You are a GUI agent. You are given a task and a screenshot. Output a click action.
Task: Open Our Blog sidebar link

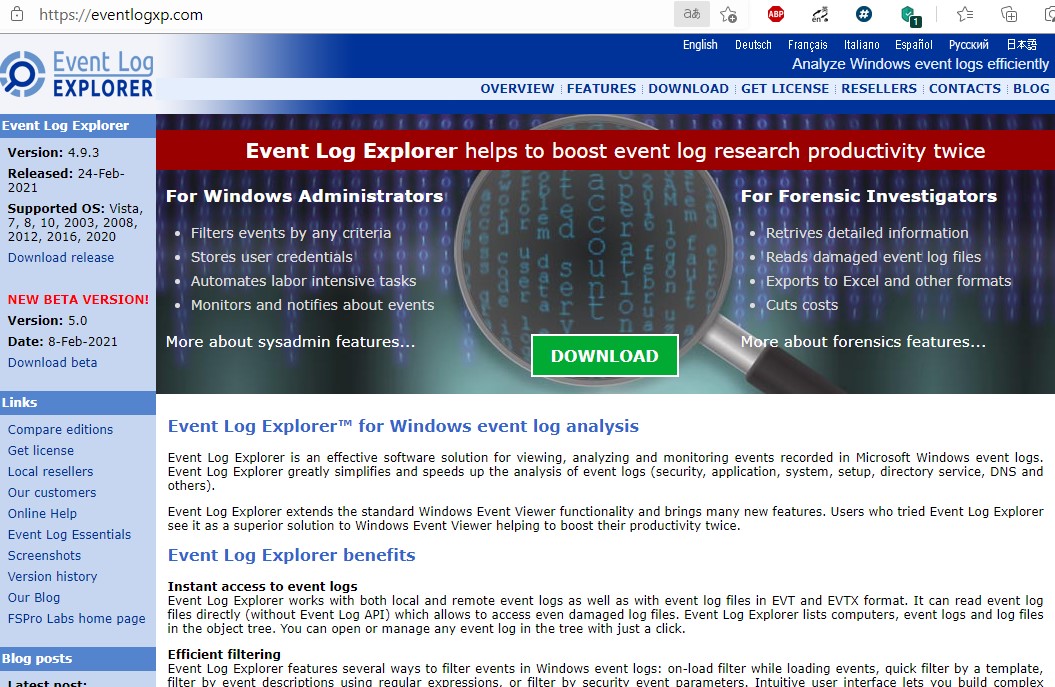34,598
